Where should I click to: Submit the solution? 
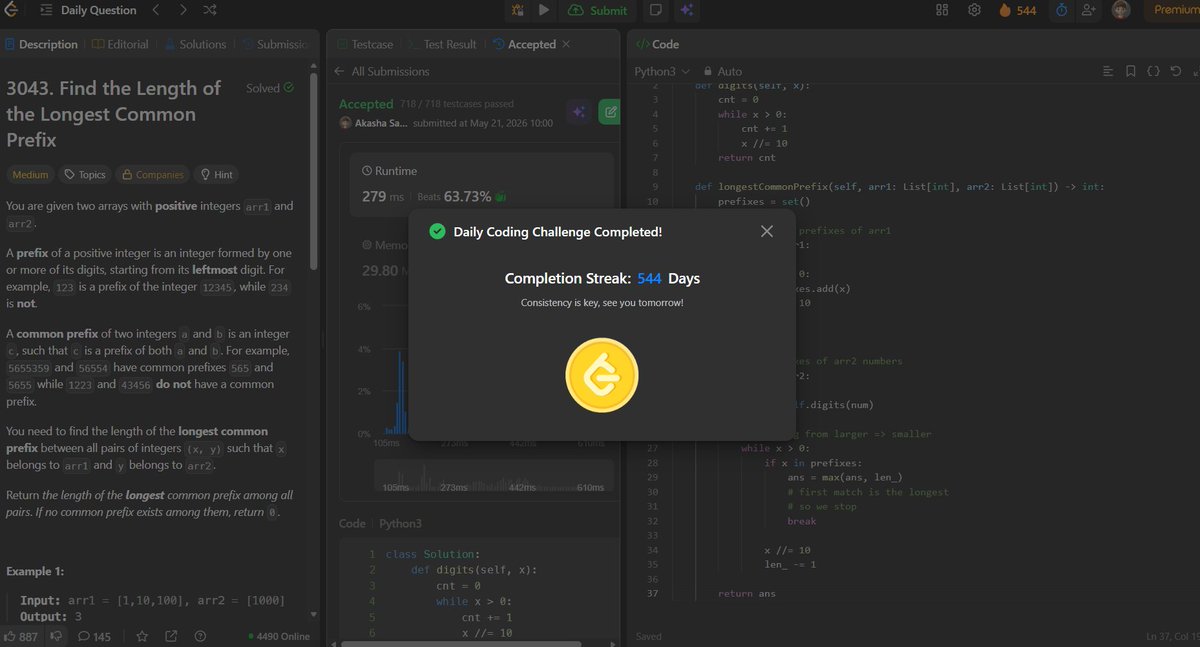coord(598,10)
